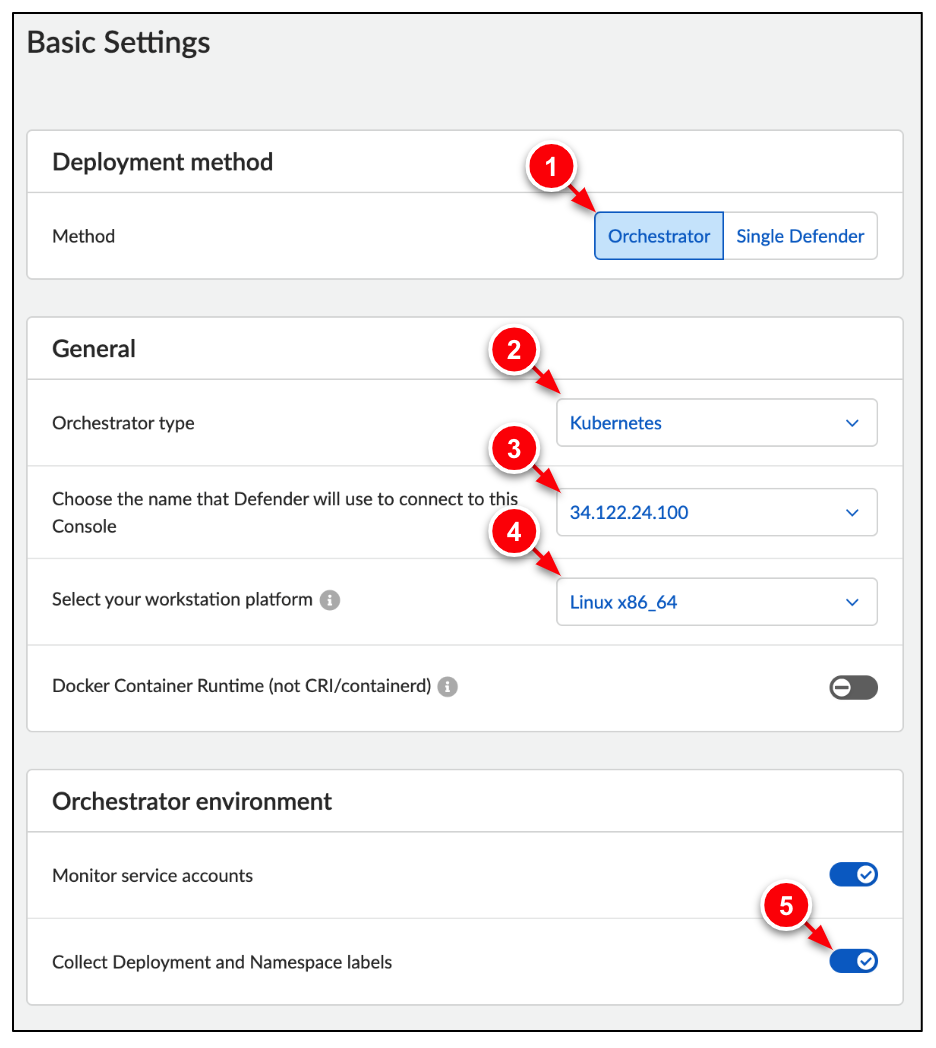Disable the Monitor service accounts toggle

click(853, 873)
